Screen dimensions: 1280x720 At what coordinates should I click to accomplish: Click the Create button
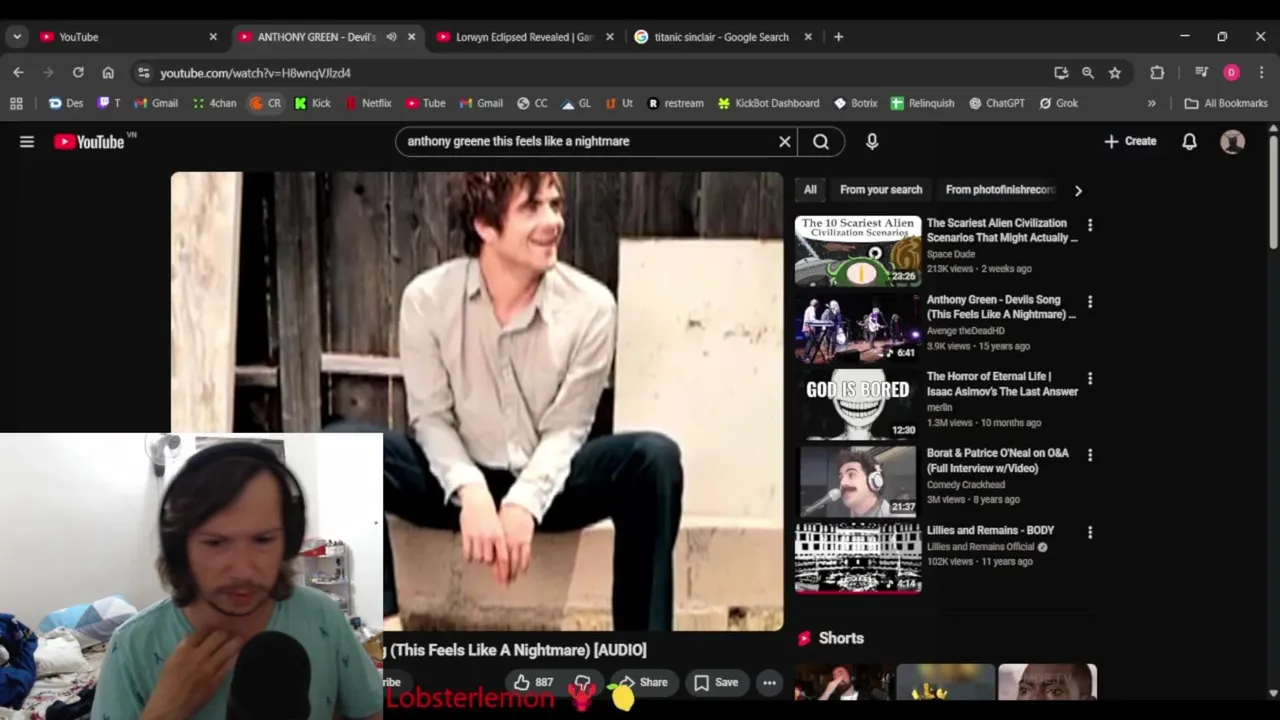1130,142
